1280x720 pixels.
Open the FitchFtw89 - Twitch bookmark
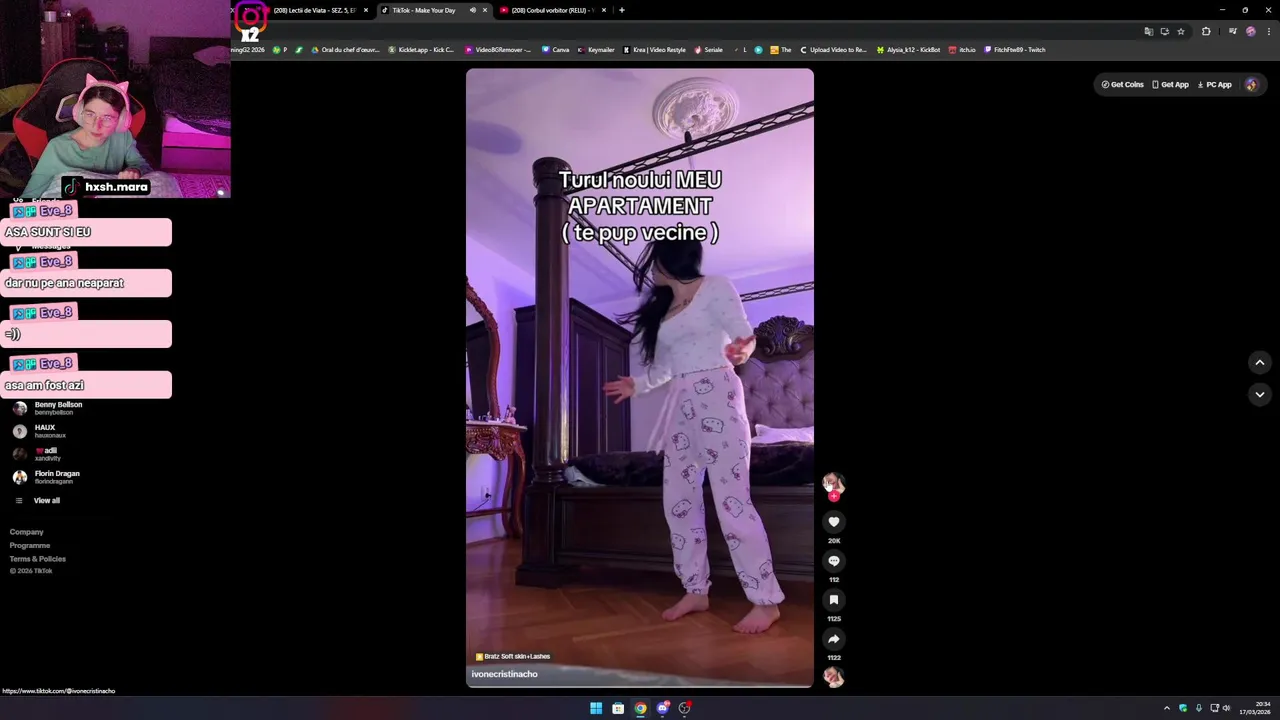(x=1014, y=50)
